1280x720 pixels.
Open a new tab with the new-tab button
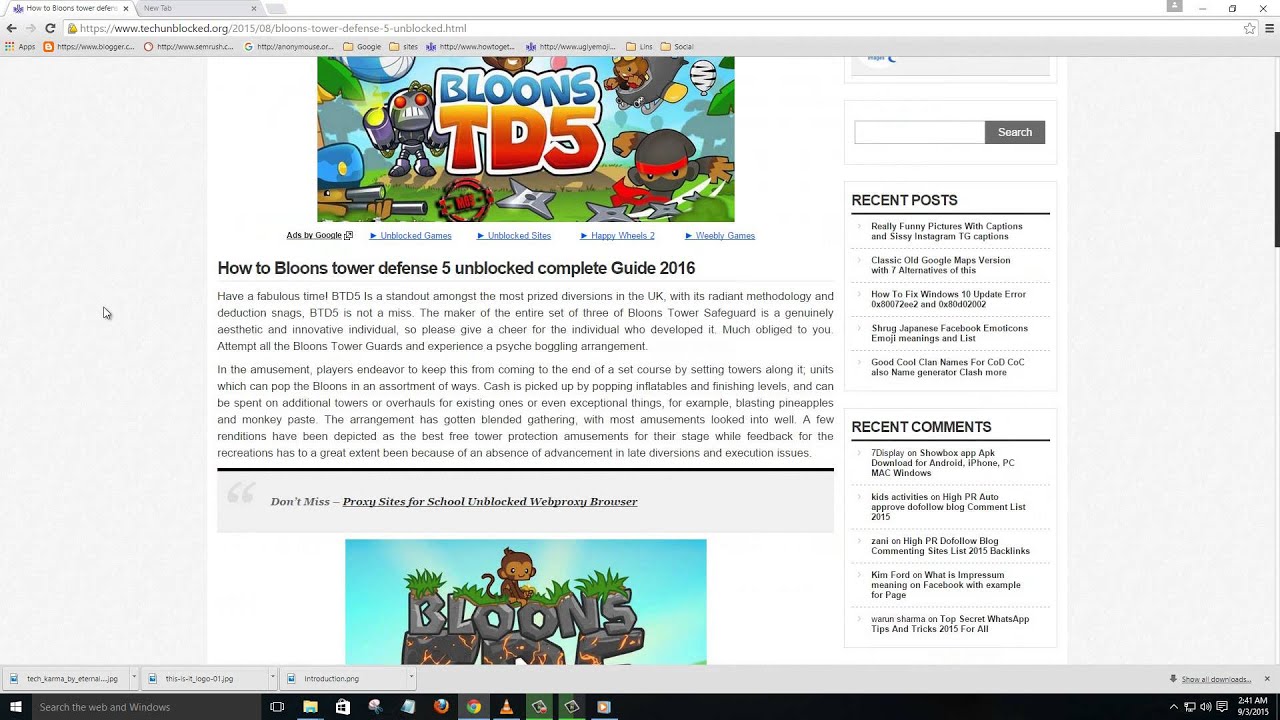[275, 8]
